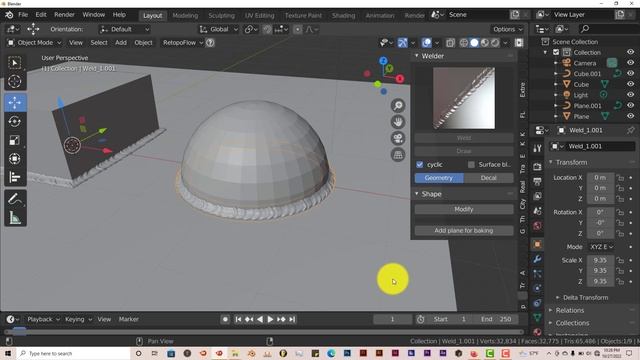This screenshot has width=640, height=360.
Task: Select the Select Box tool
Action: (x=15, y=63)
